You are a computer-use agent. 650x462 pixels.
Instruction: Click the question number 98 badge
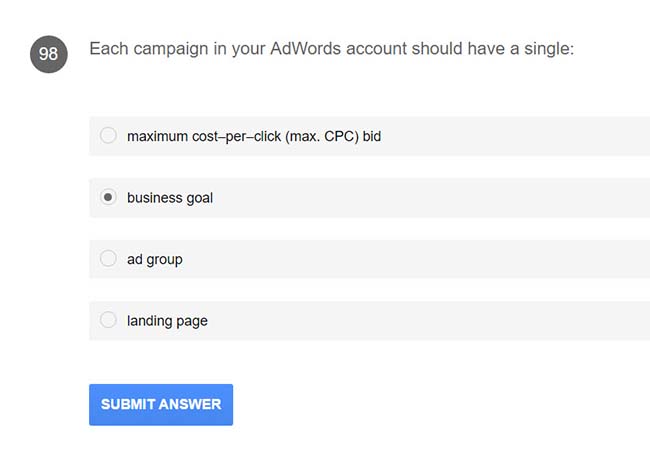[x=48, y=55]
